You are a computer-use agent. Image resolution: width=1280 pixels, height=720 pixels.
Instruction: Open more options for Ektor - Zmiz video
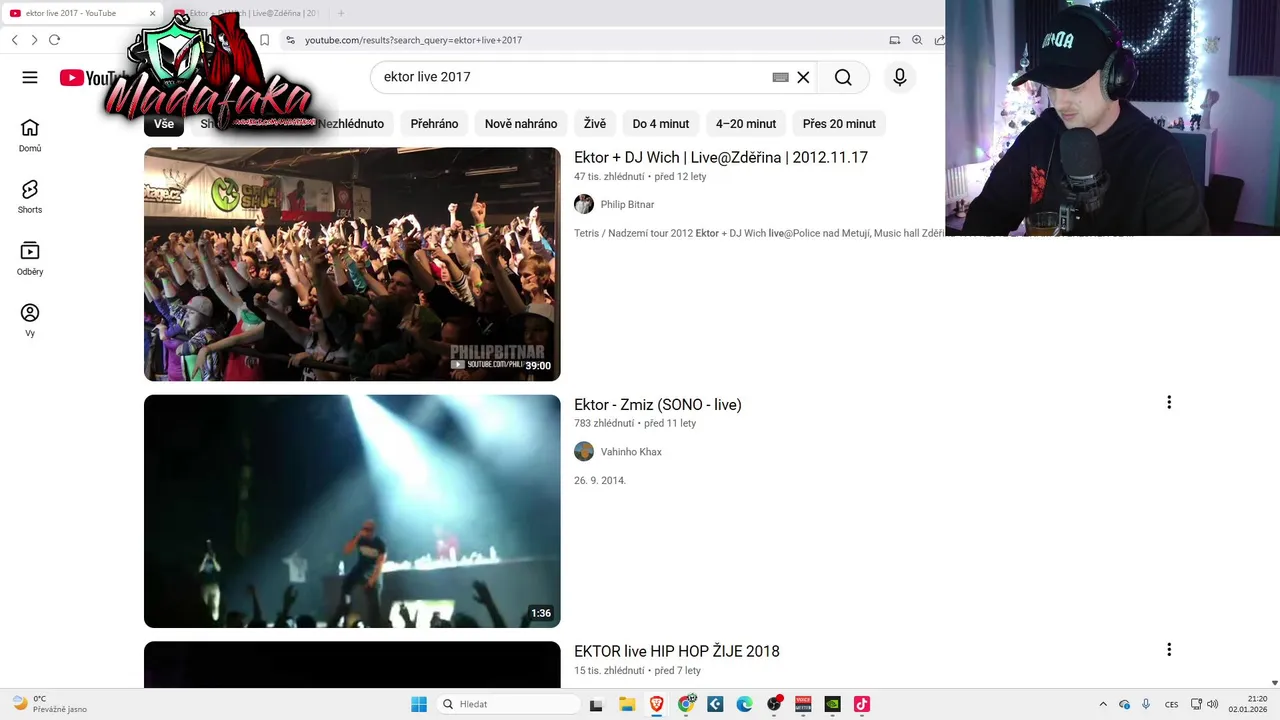click(1169, 402)
